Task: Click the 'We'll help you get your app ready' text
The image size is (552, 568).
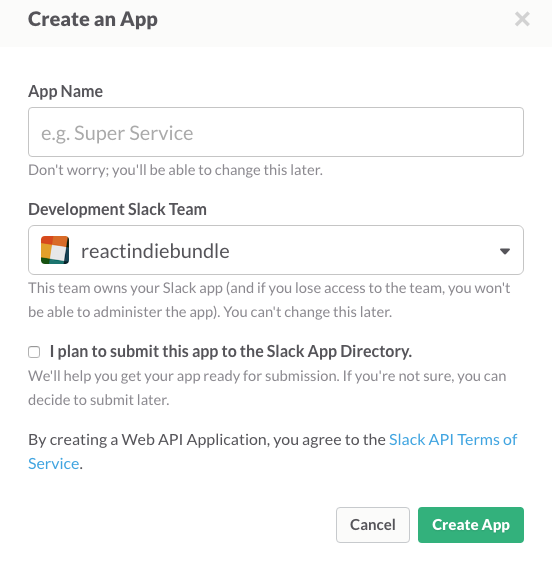Action: 267,388
